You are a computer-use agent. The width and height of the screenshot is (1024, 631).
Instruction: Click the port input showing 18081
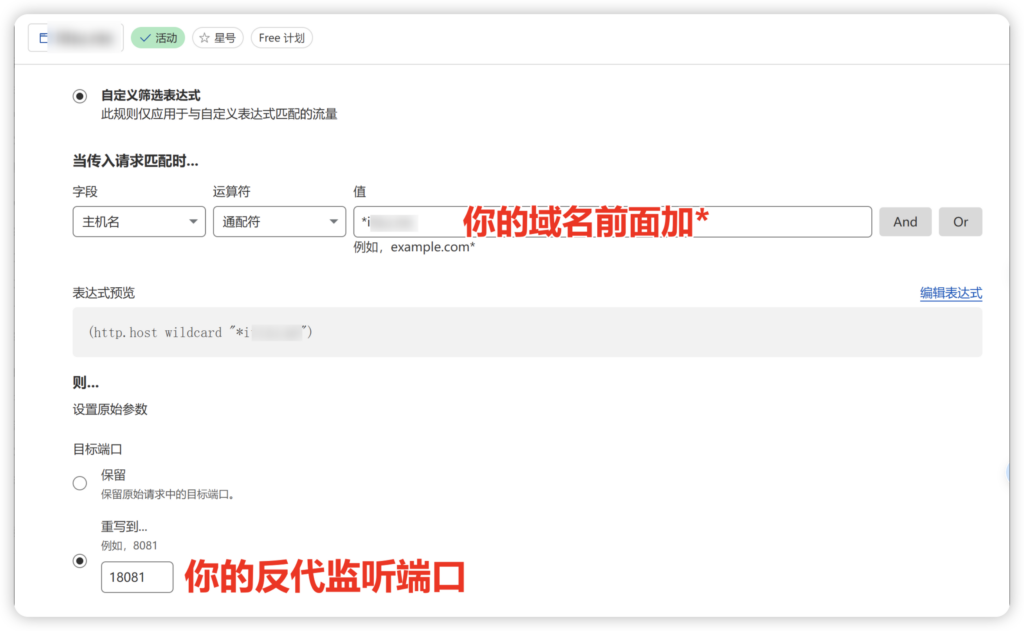[x=137, y=577]
